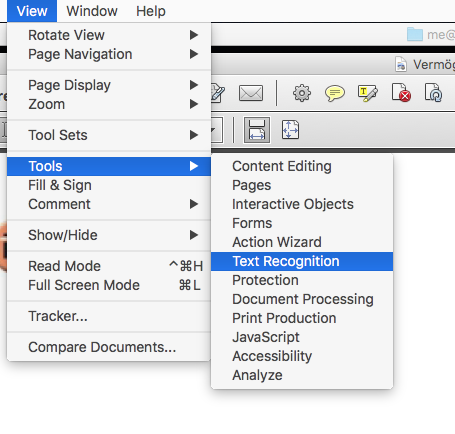Open the Help menu in menu bar
Screen dimensions: 455x434
pyautogui.click(x=151, y=11)
